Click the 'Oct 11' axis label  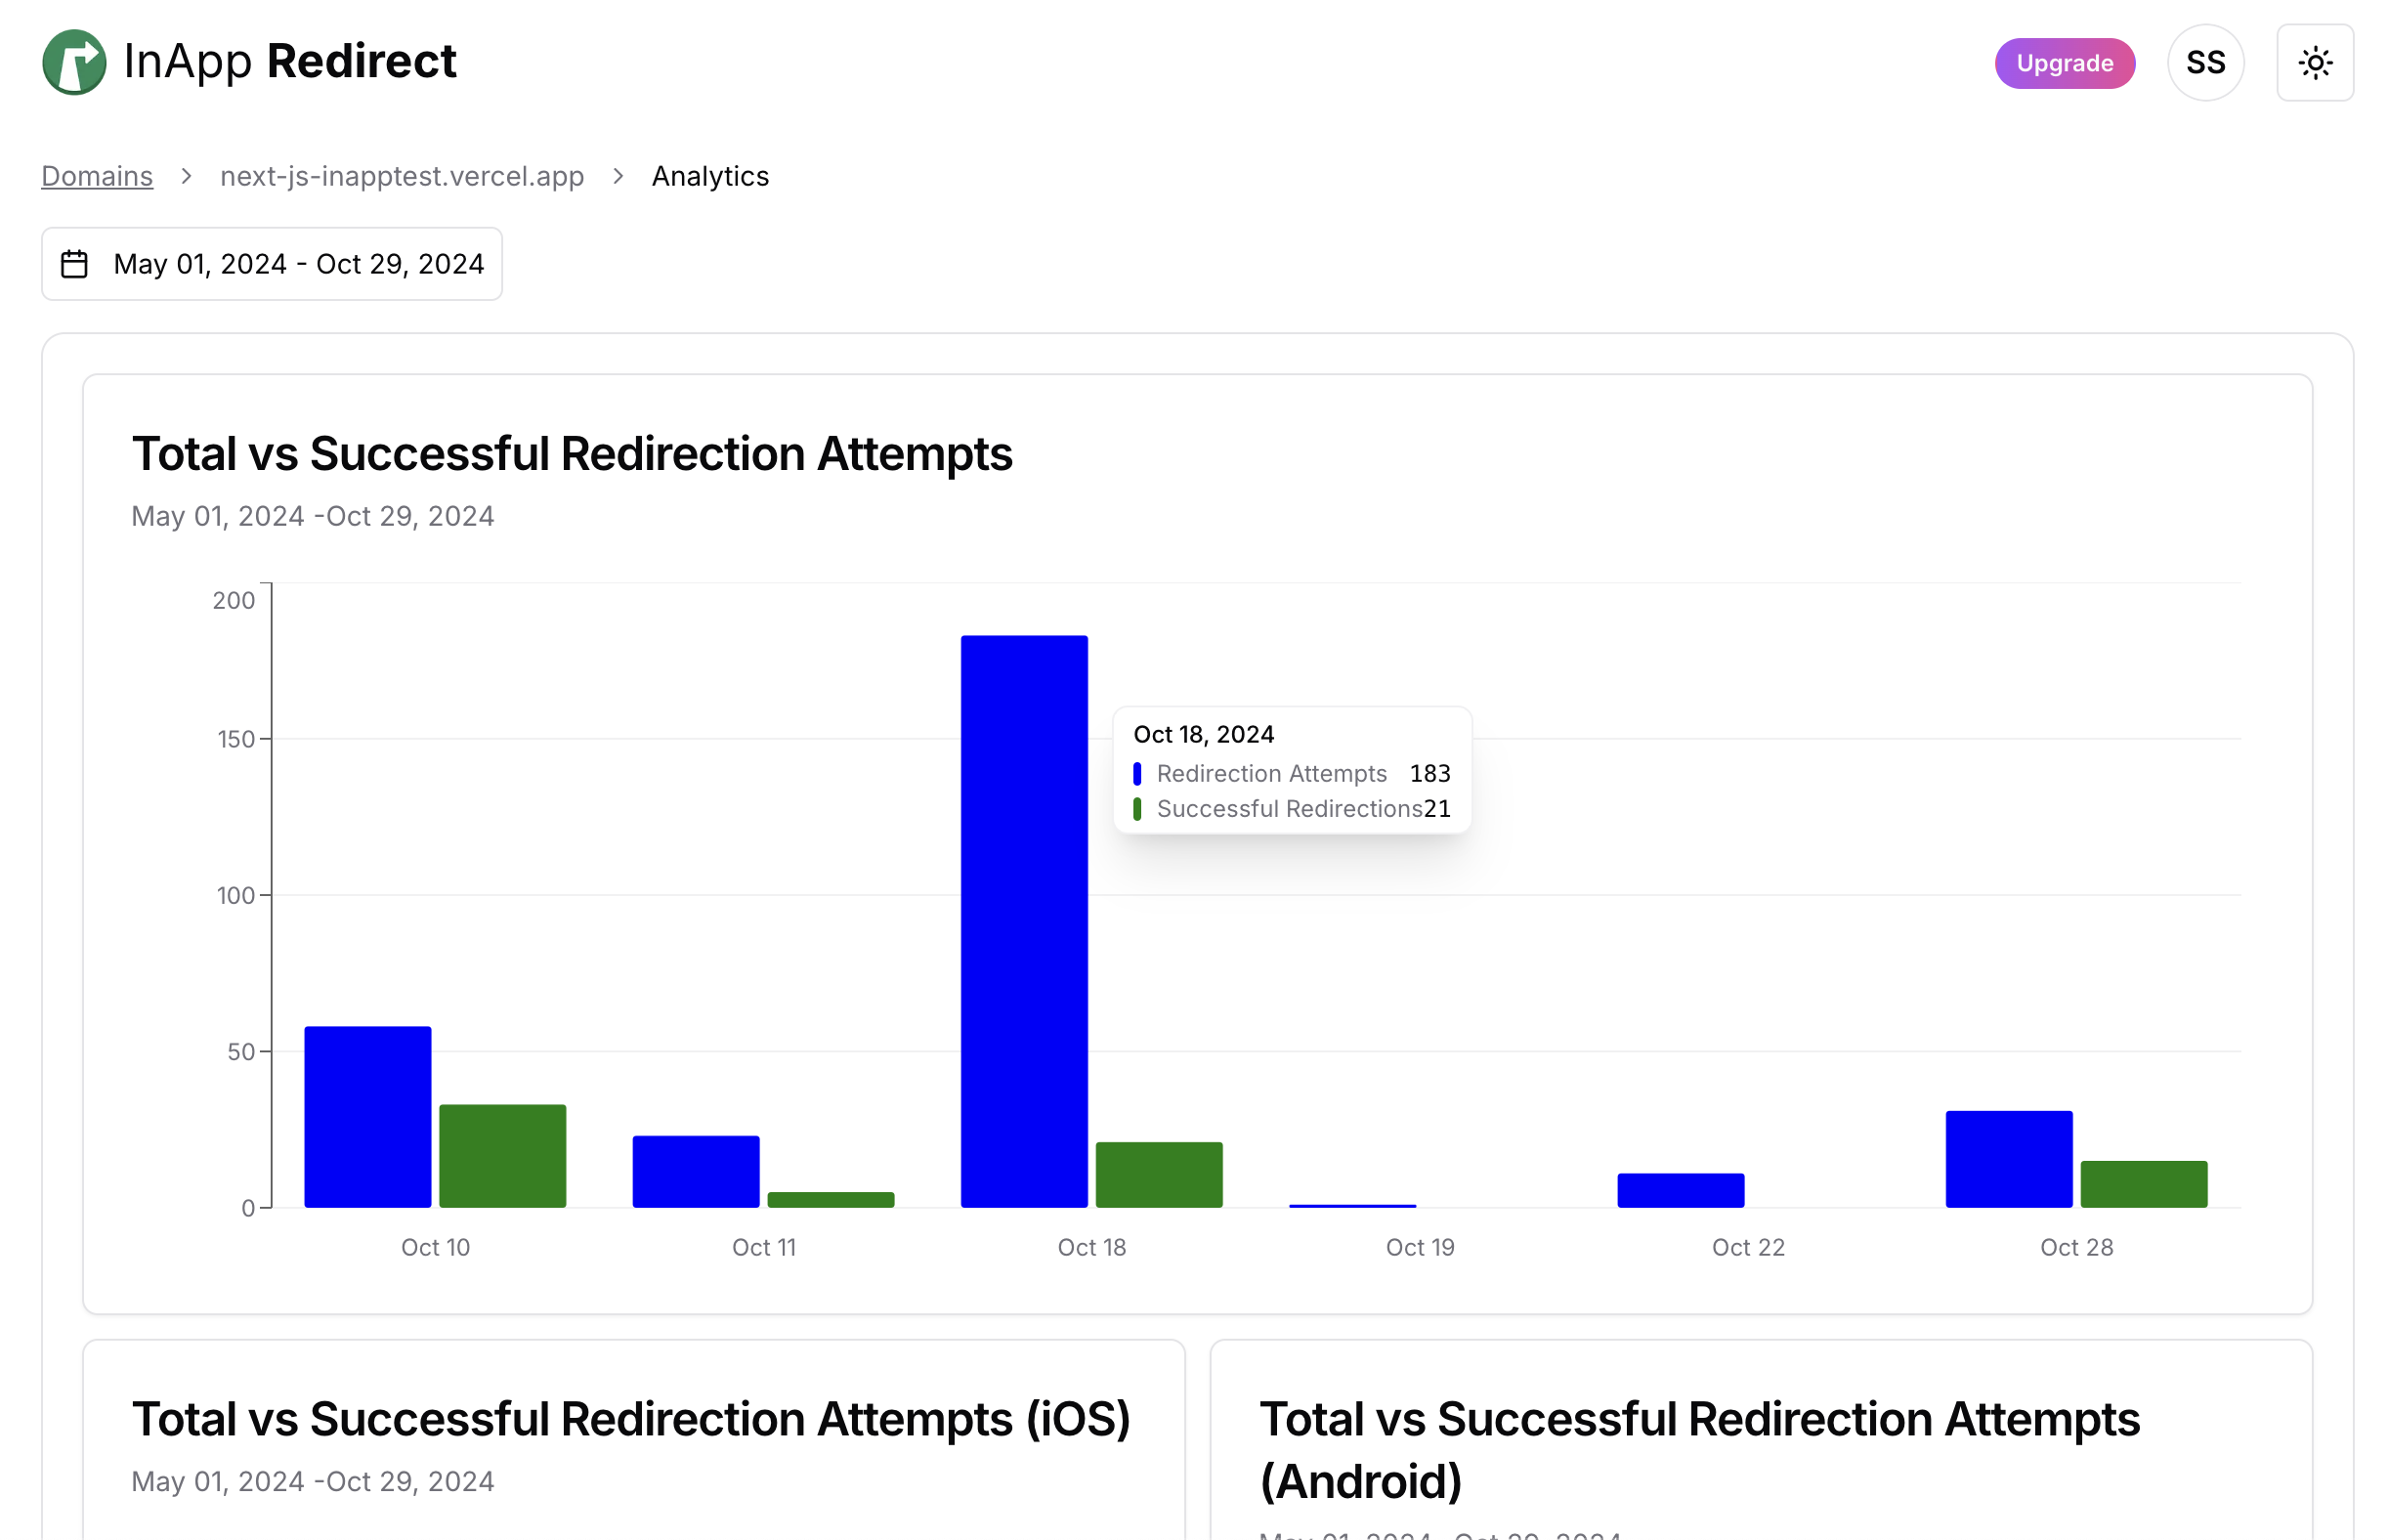pos(764,1247)
